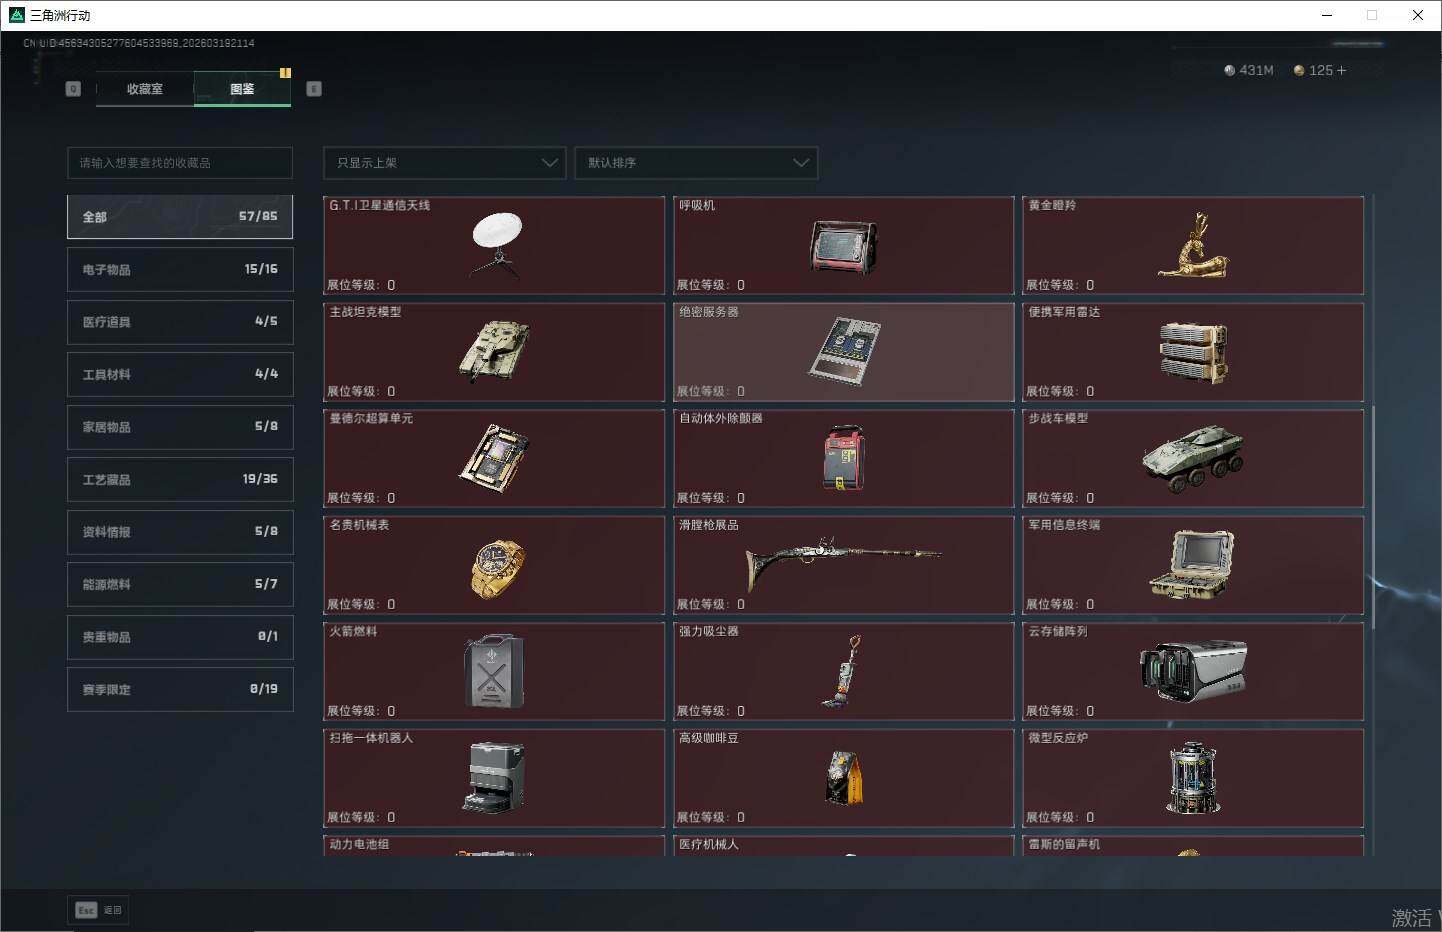Click the collectible search input field
This screenshot has height=932, width=1442.
(x=180, y=163)
